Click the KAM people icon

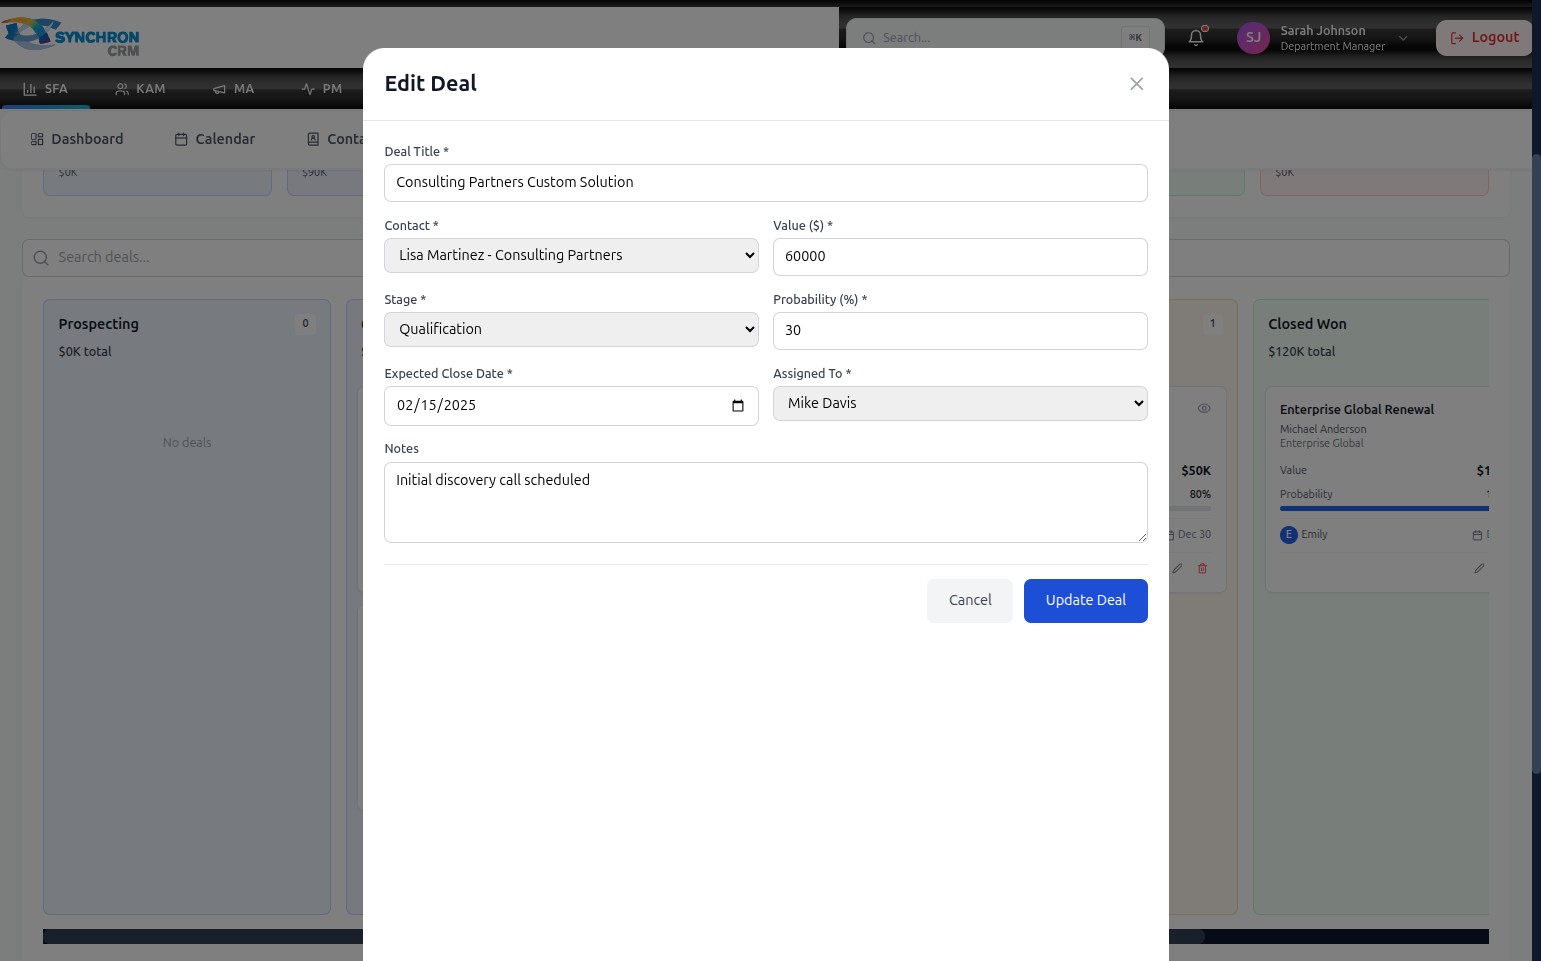(122, 89)
